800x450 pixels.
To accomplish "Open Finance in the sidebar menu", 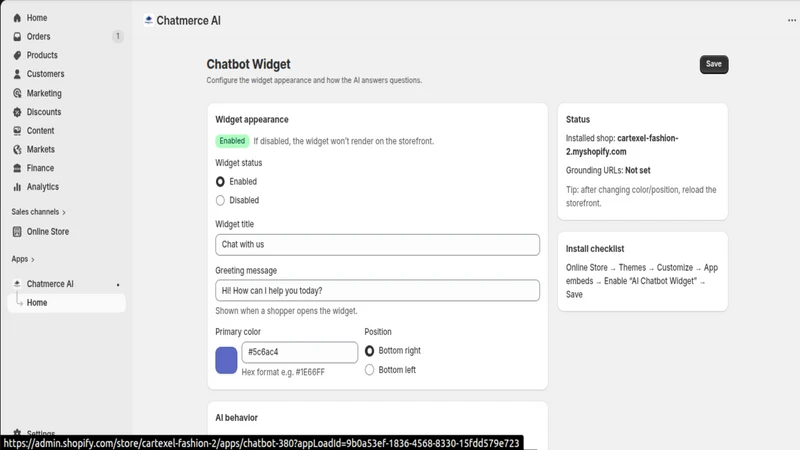I will coord(40,168).
